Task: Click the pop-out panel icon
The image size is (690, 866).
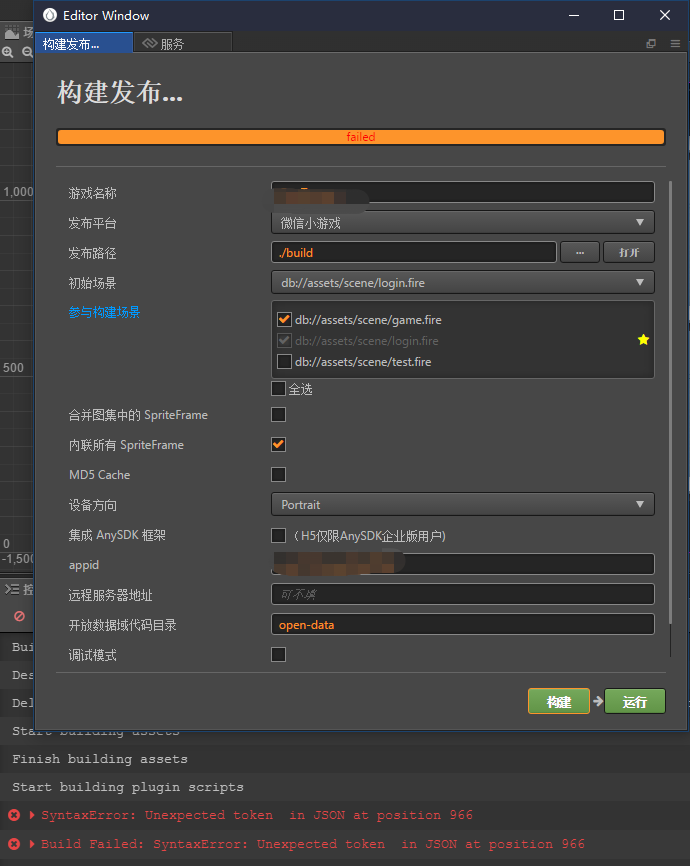Action: (651, 44)
